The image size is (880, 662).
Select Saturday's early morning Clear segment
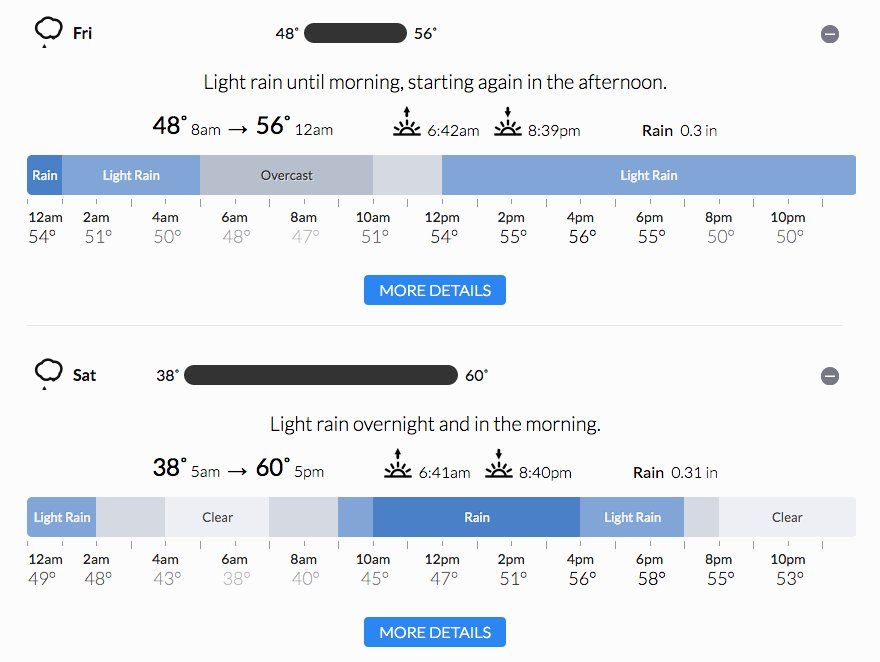click(x=217, y=517)
